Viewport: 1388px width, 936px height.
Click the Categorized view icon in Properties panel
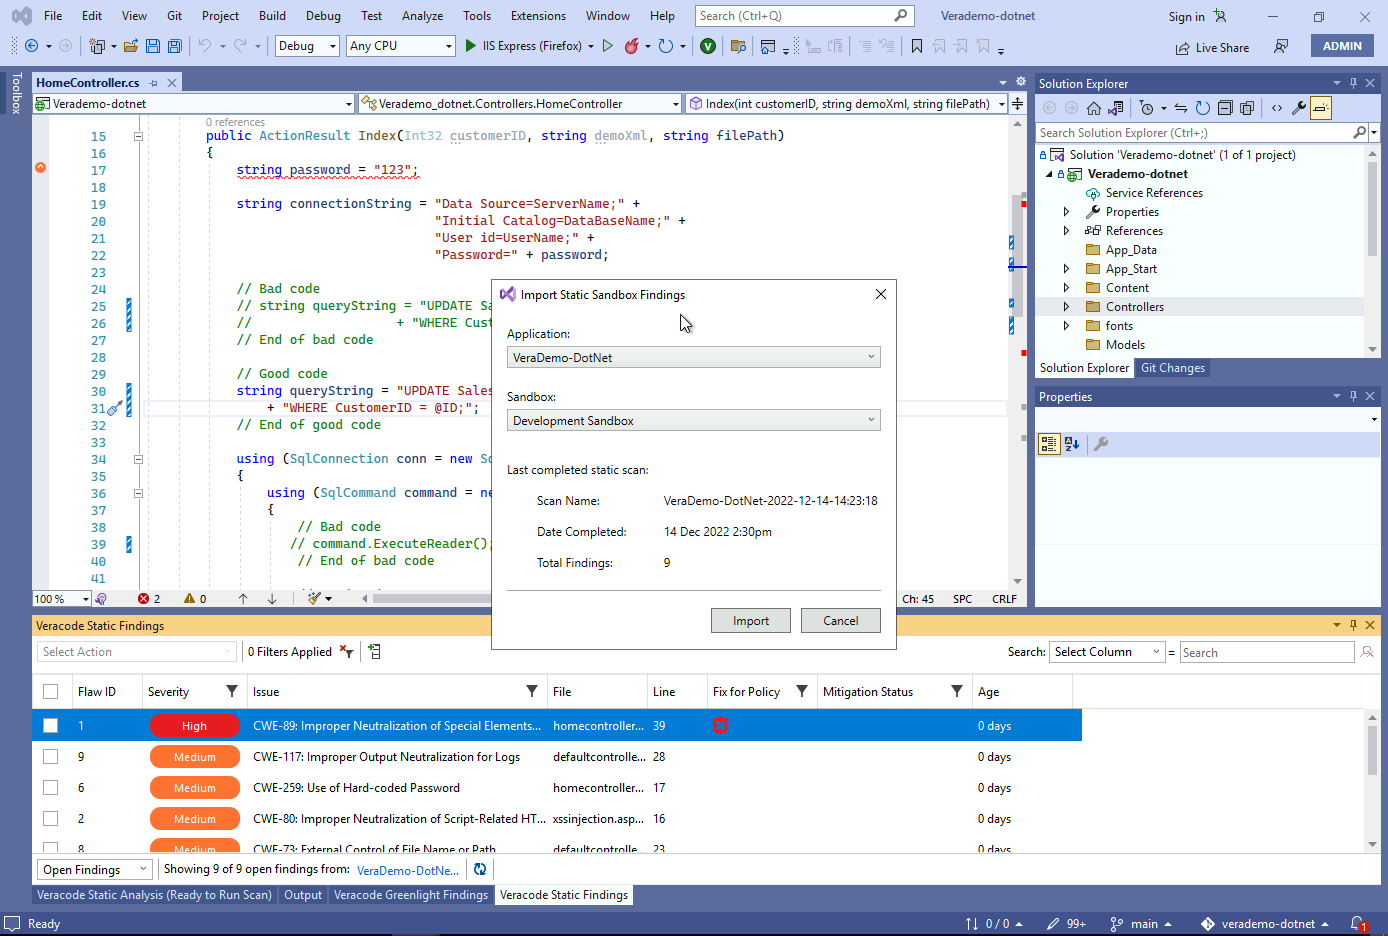pyautogui.click(x=1049, y=444)
